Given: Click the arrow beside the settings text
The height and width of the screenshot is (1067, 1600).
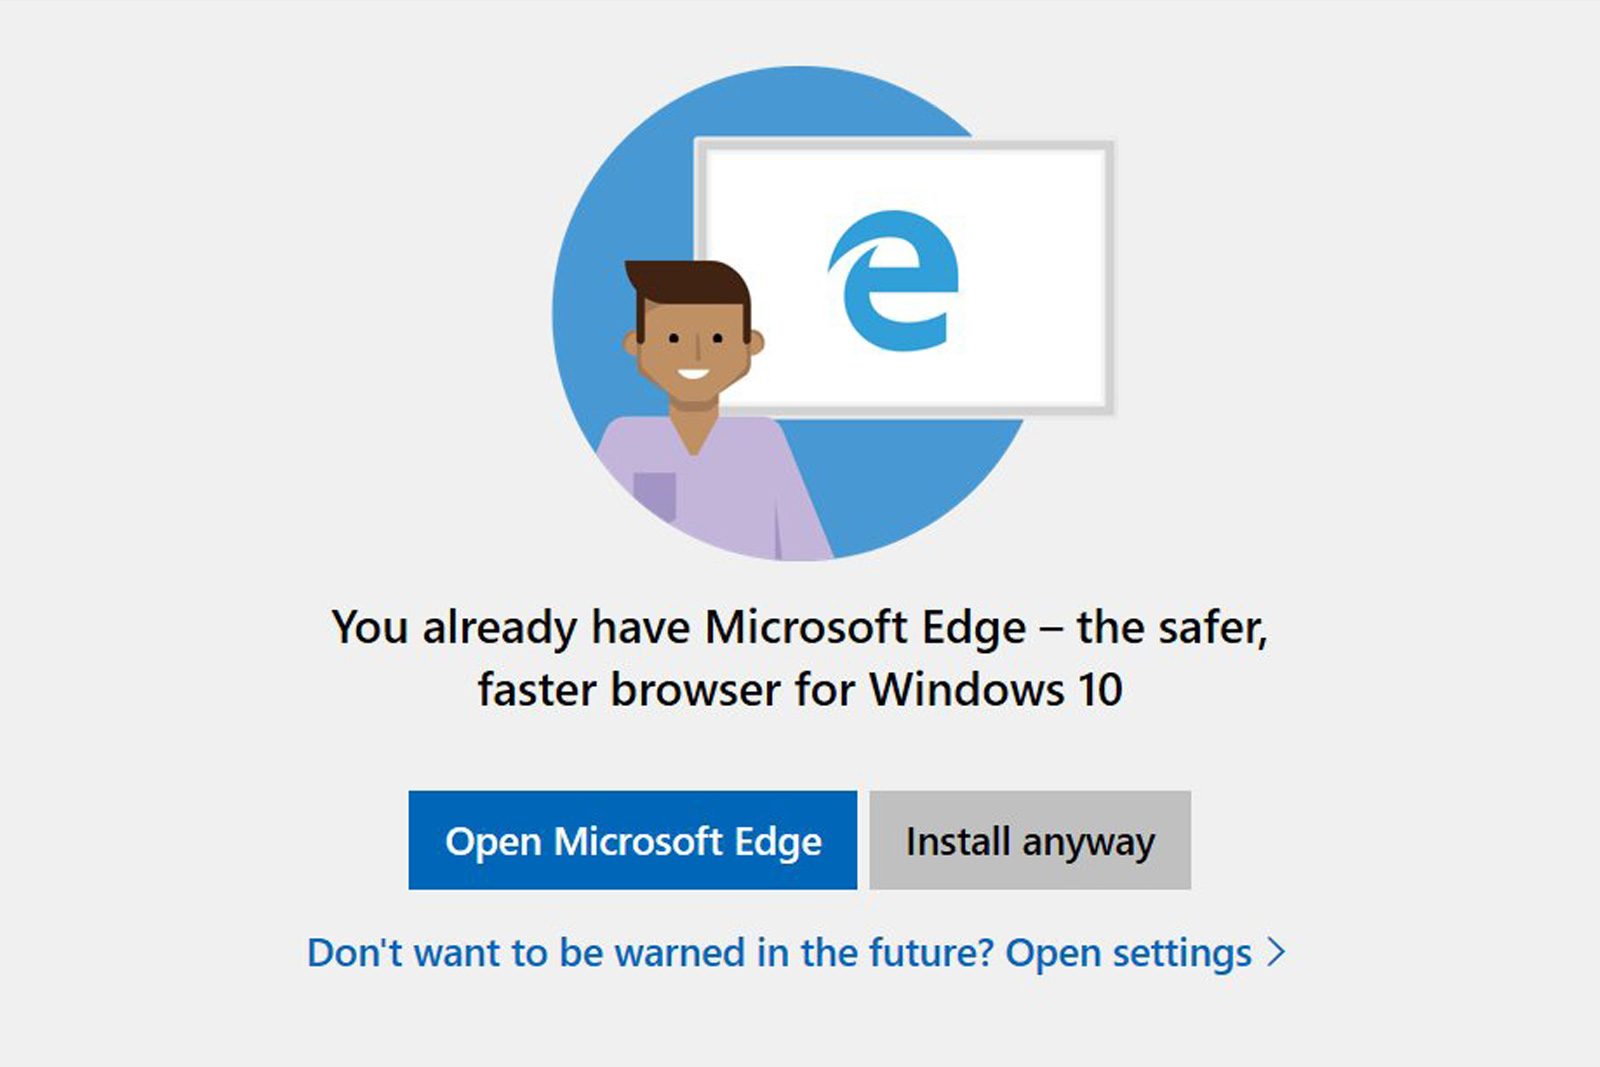Looking at the screenshot, I should point(1275,953).
